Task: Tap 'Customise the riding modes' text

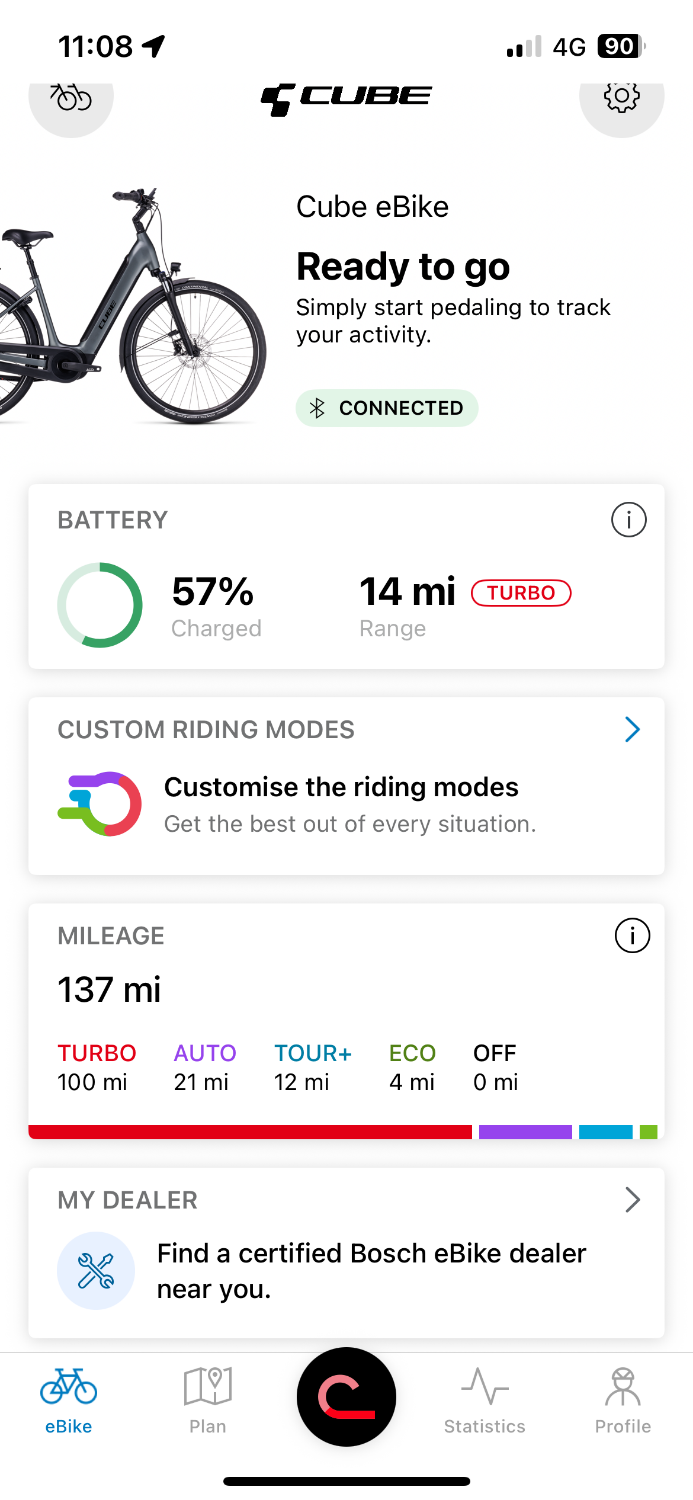Action: (341, 787)
